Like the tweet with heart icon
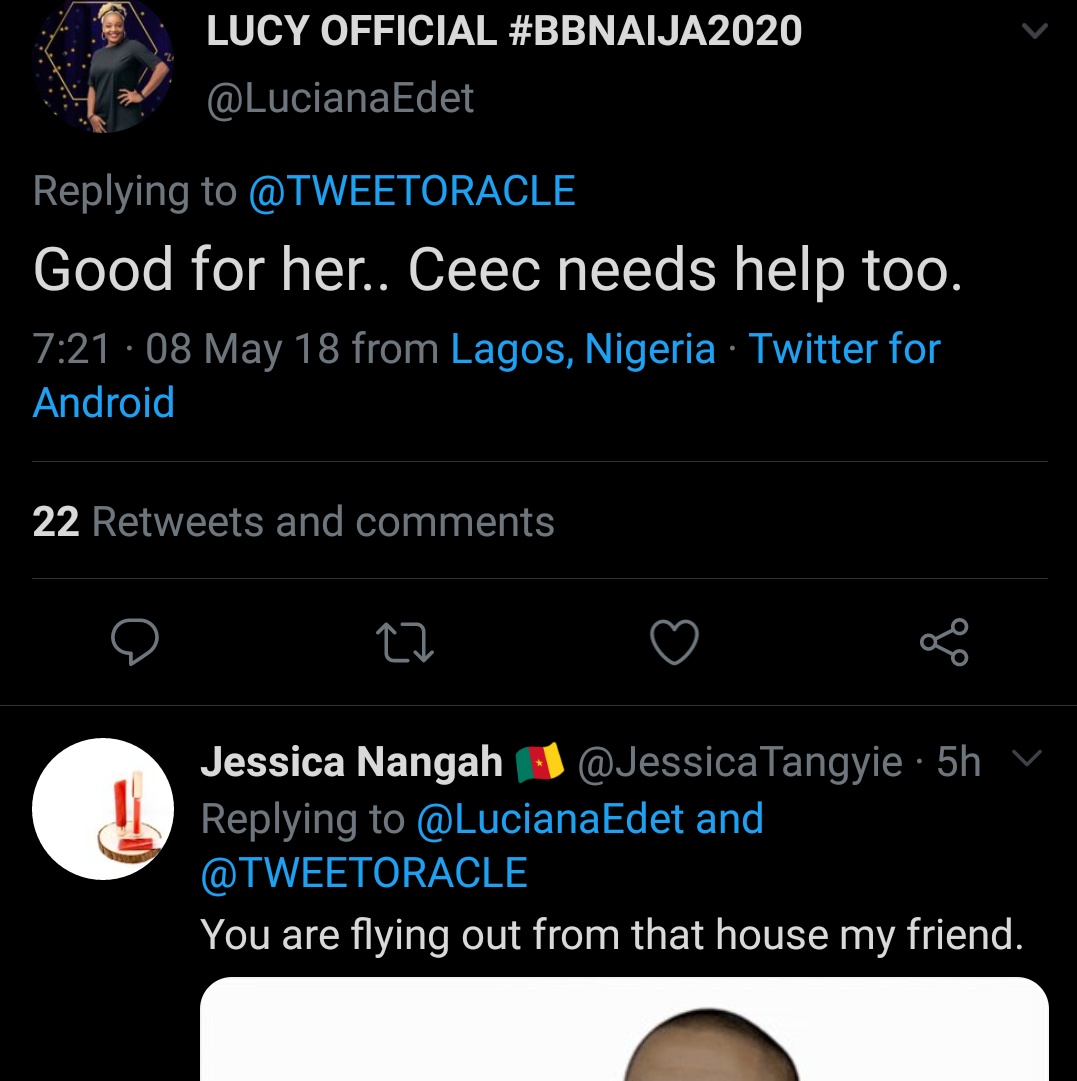This screenshot has width=1077, height=1081. [674, 642]
